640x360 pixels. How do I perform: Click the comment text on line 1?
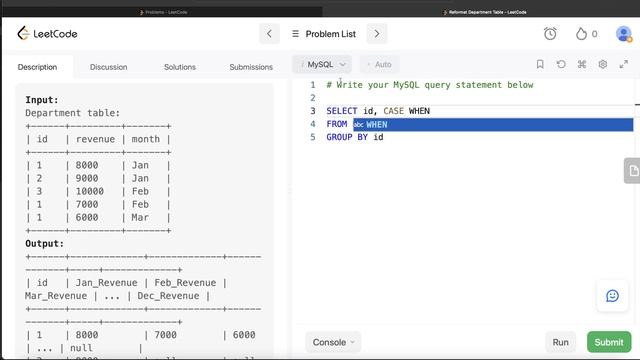(x=430, y=85)
